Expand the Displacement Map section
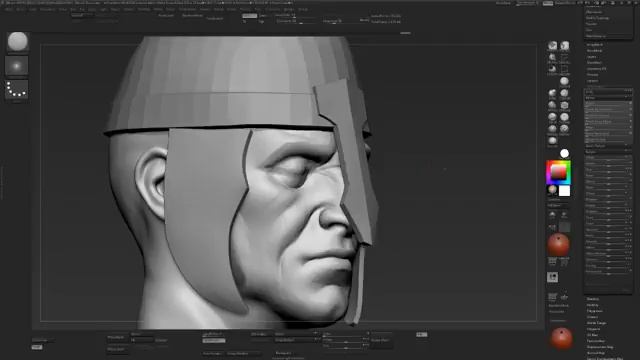 tap(600, 347)
